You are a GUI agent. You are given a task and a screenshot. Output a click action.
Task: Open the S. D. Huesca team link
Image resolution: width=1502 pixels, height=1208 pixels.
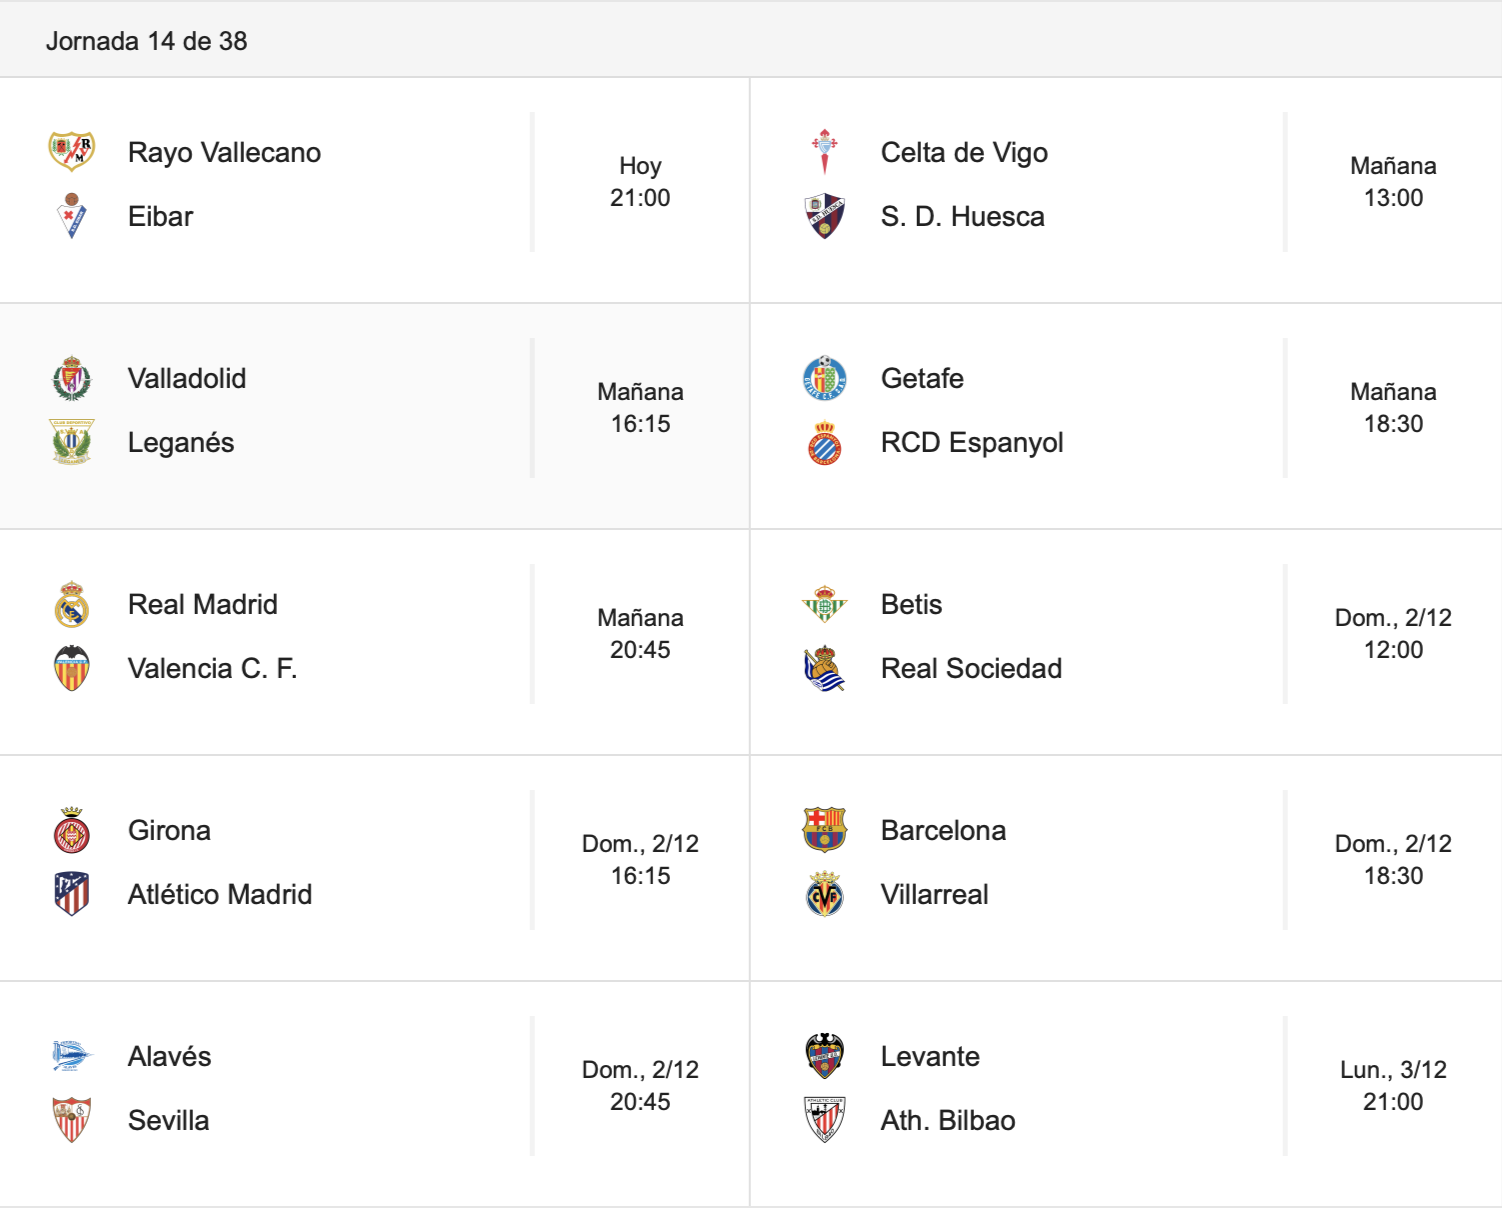(962, 216)
